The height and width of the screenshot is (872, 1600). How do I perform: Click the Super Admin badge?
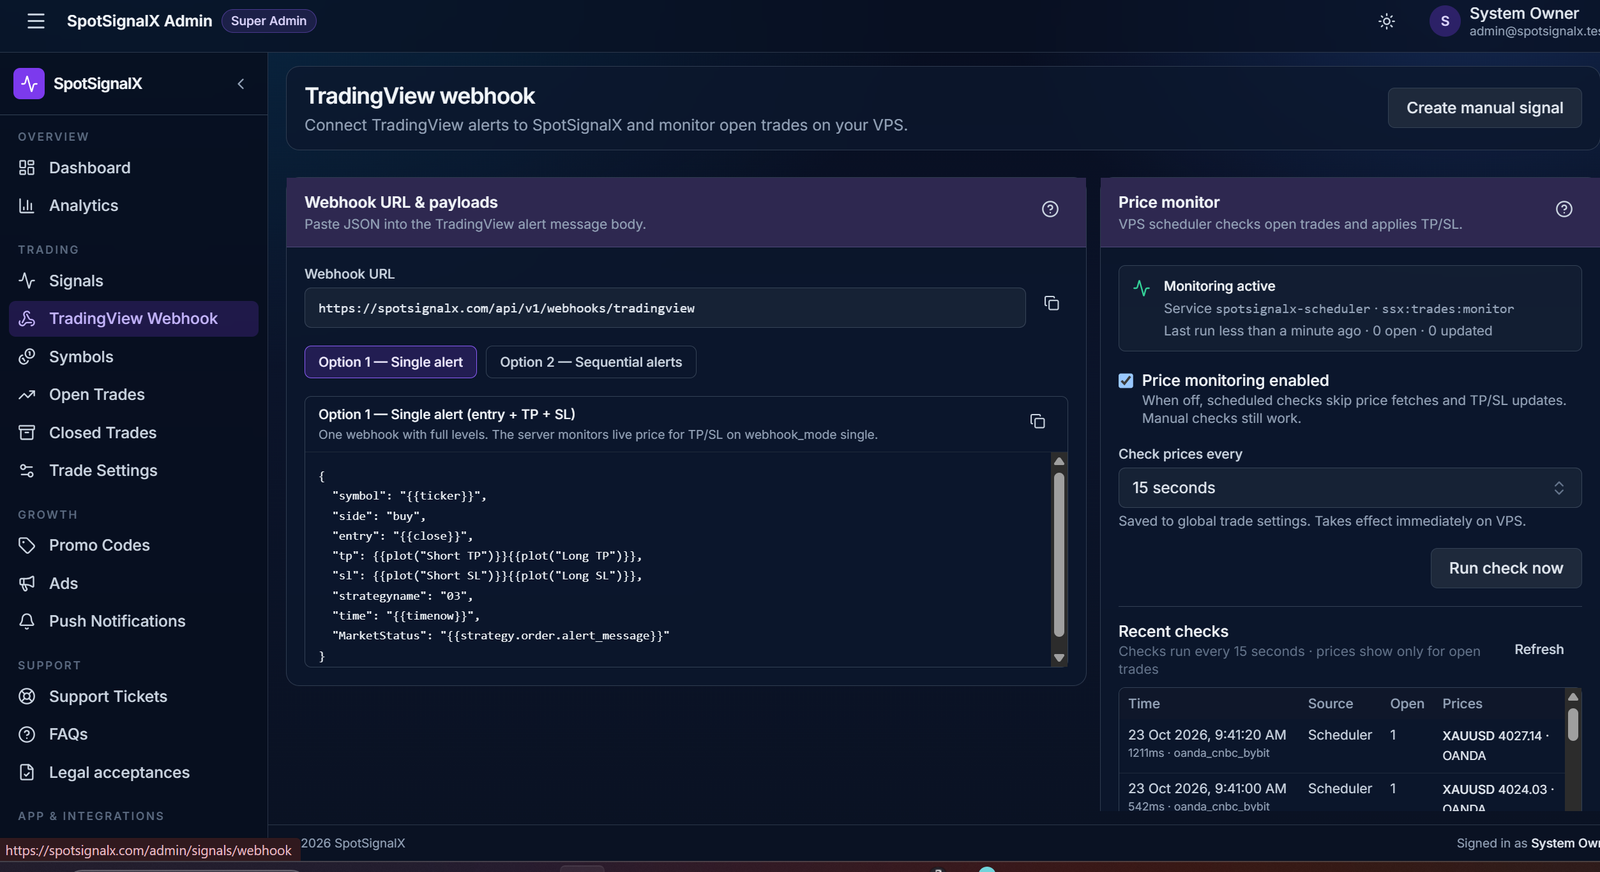click(268, 21)
